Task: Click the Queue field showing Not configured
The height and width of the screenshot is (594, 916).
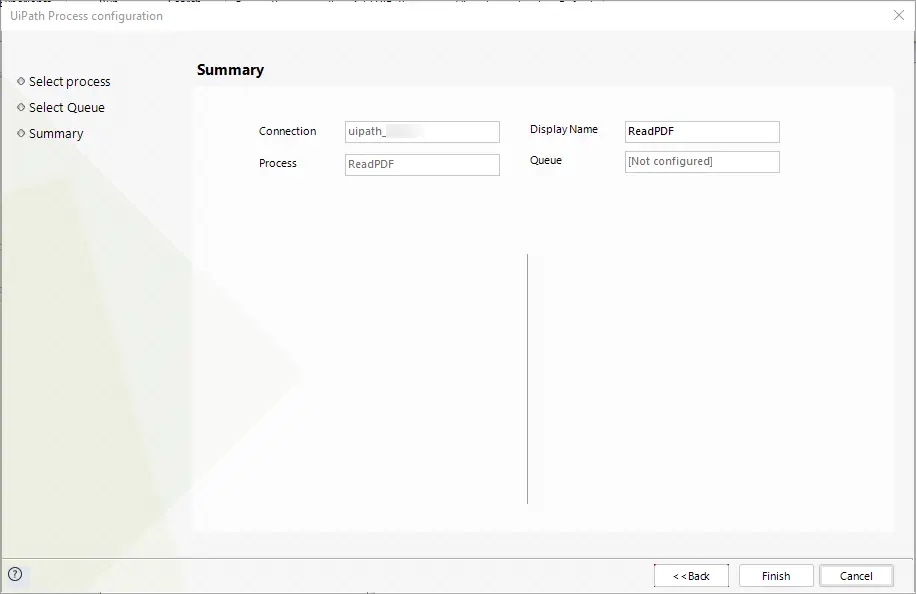Action: (x=702, y=162)
